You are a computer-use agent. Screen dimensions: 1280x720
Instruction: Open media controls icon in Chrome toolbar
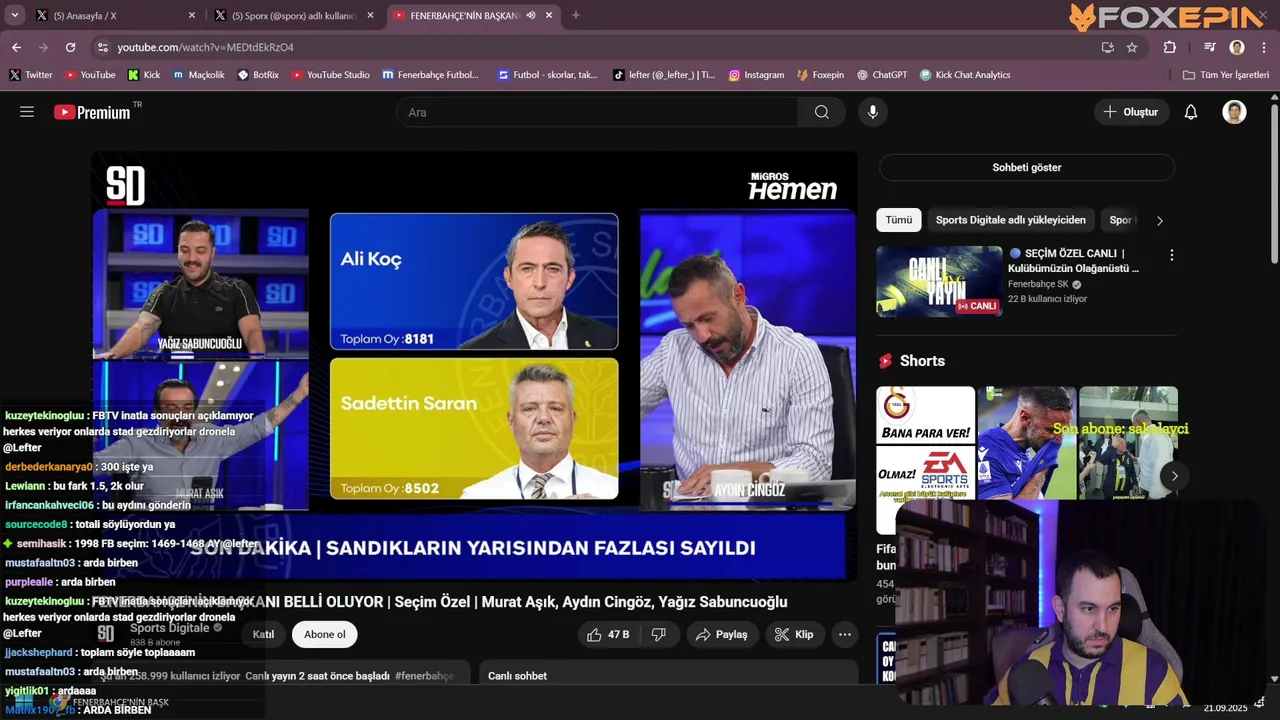[x=1210, y=47]
